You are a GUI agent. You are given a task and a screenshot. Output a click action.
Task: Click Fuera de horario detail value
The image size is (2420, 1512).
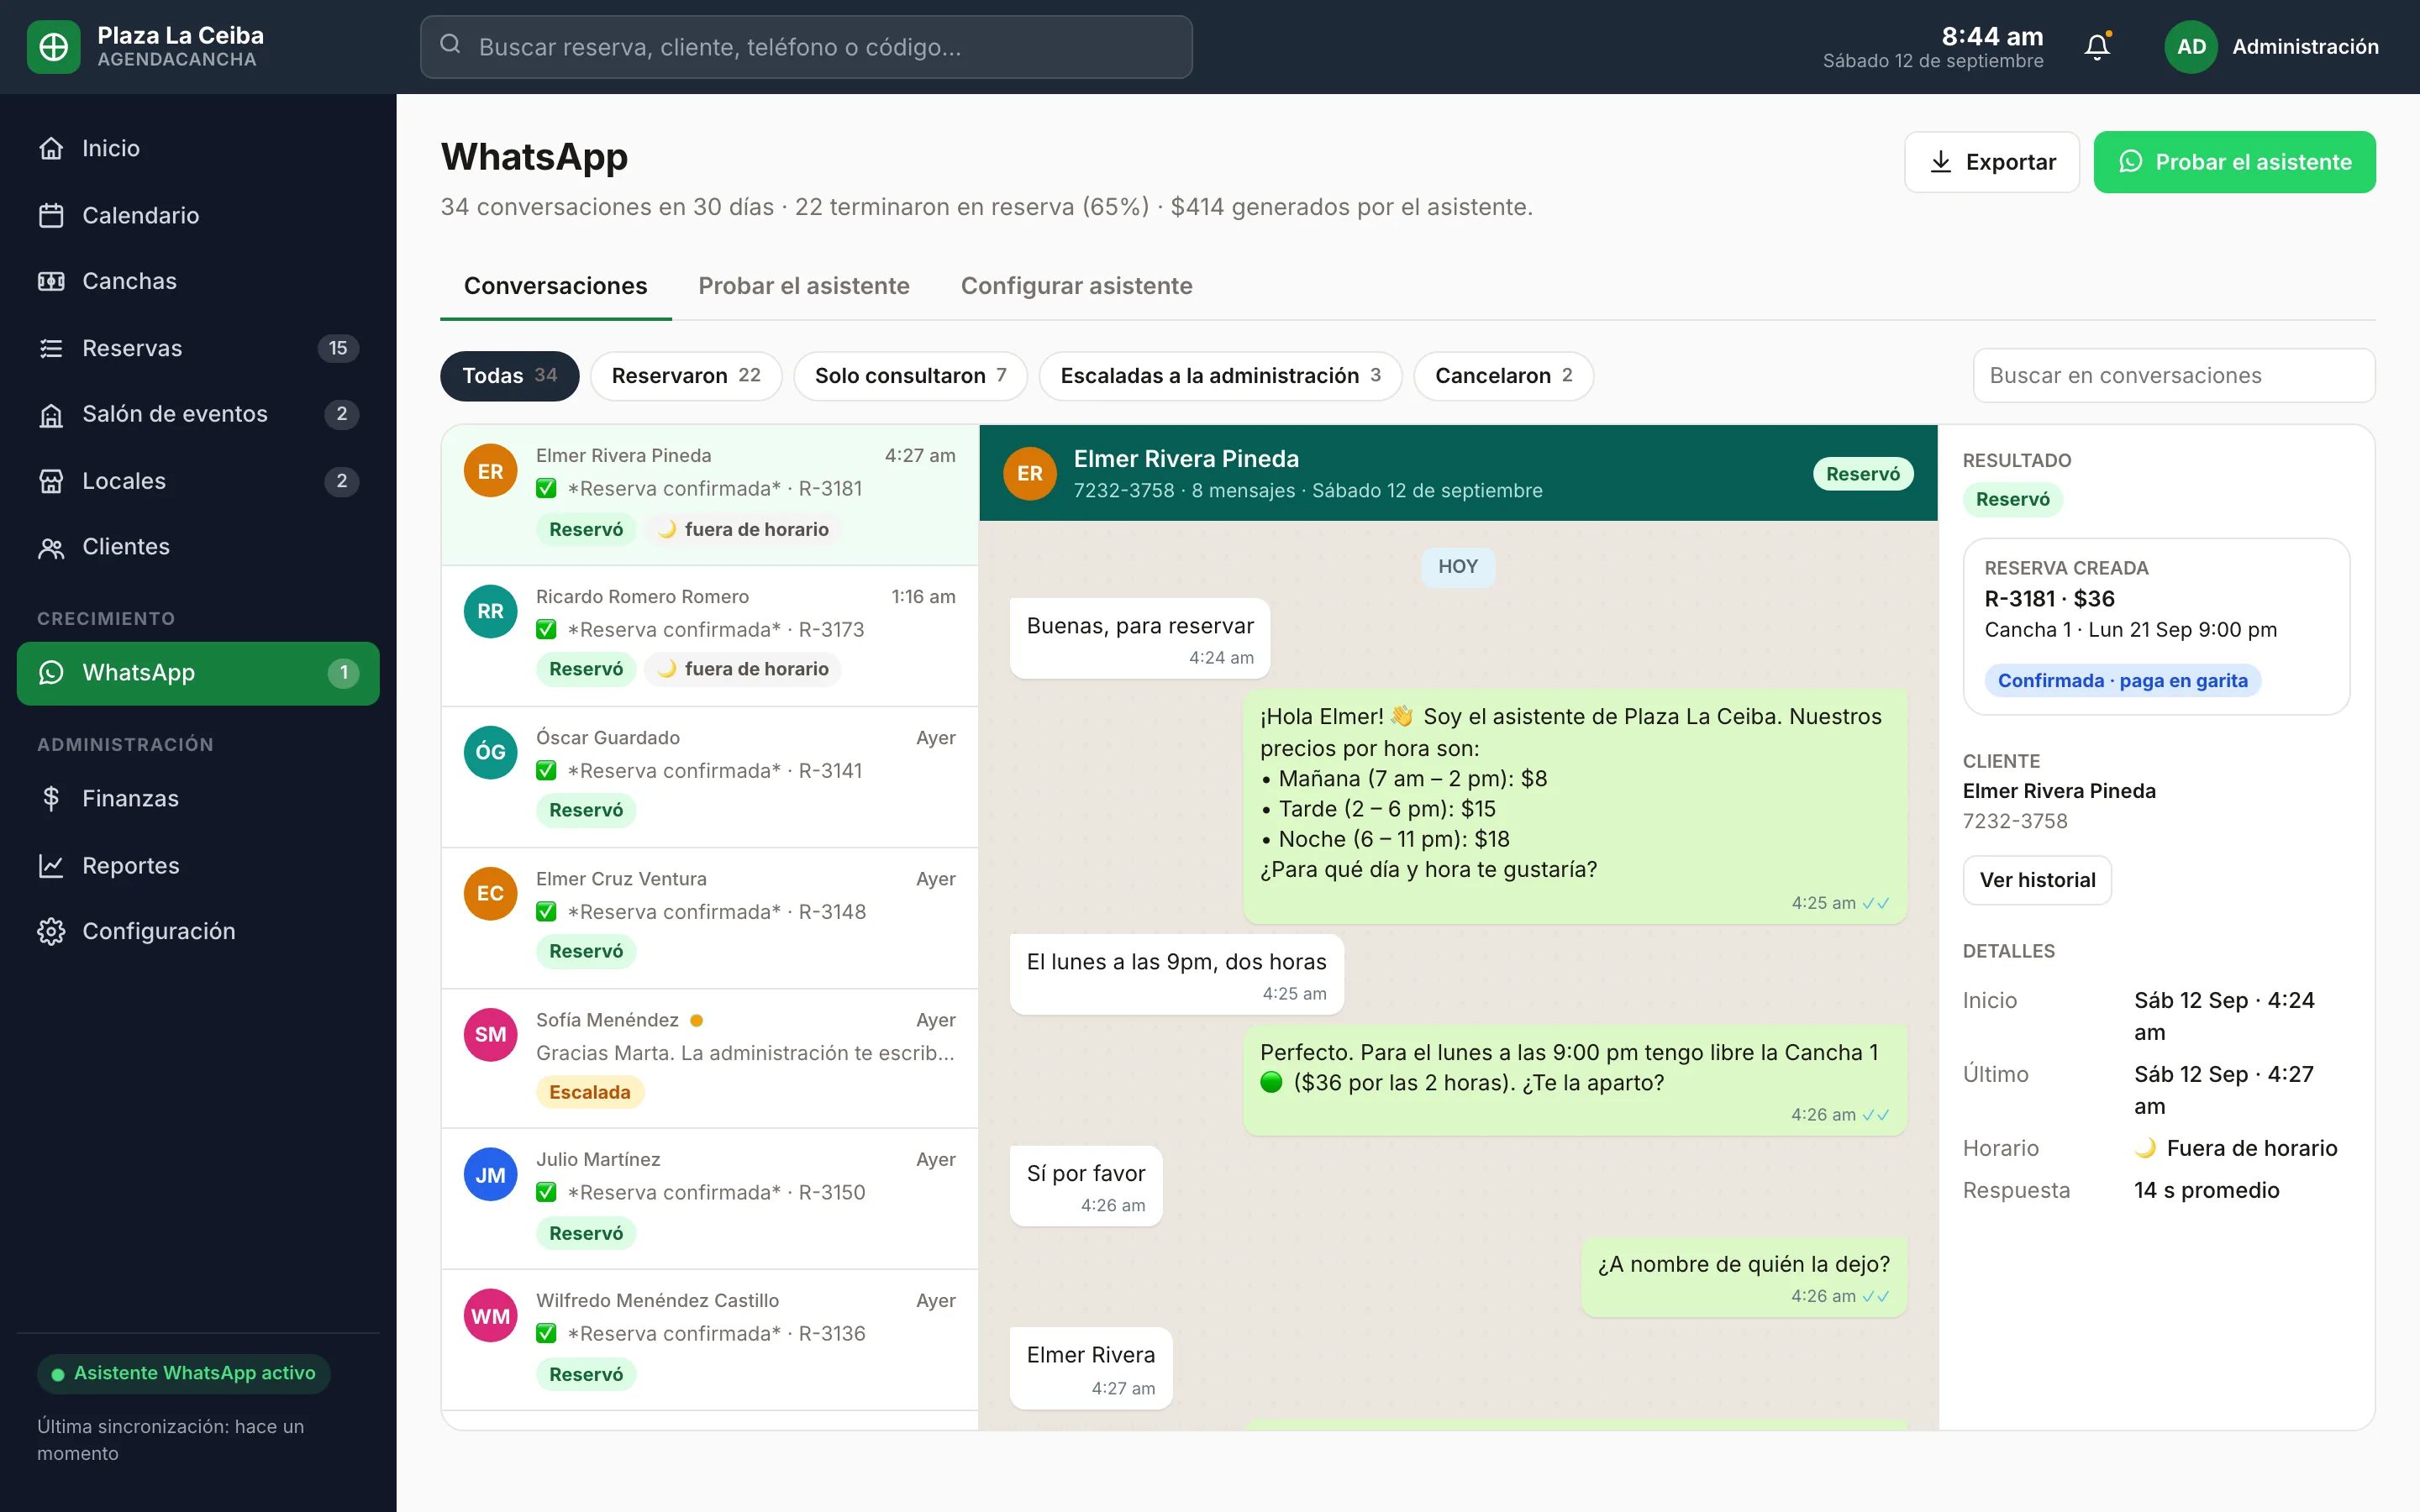pyautogui.click(x=2236, y=1148)
